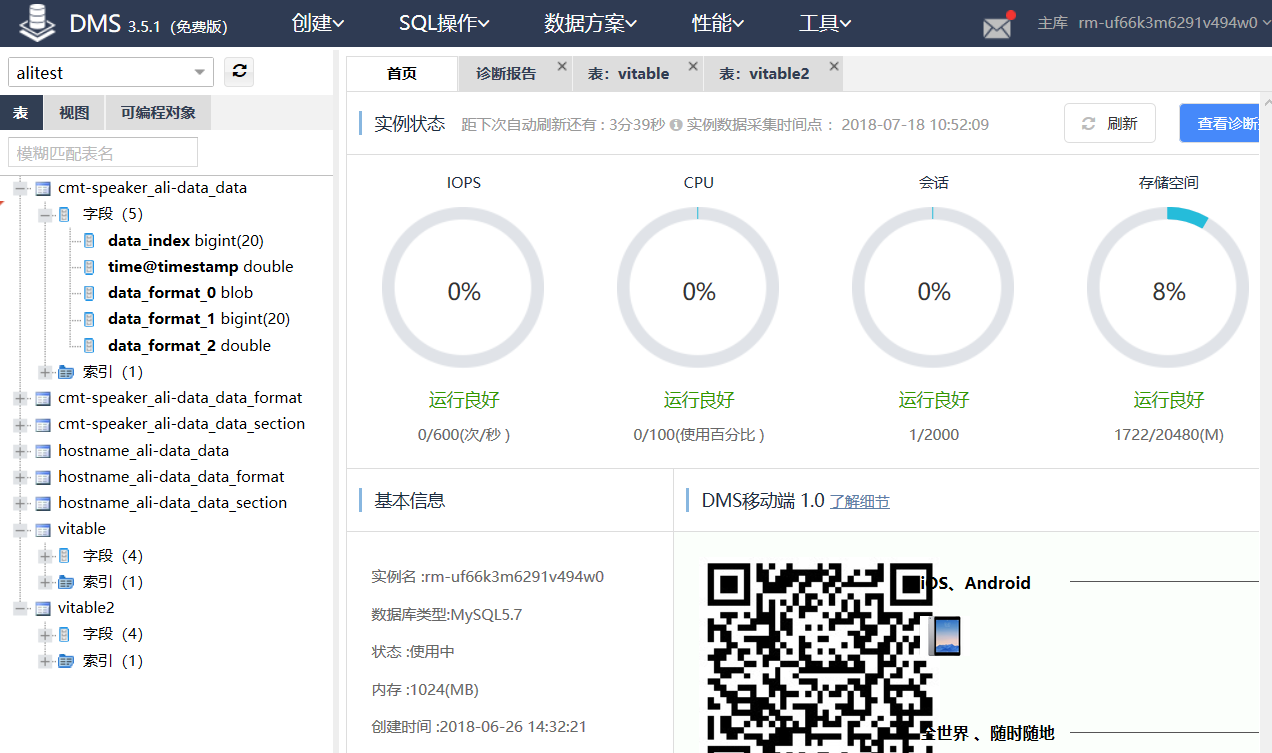This screenshot has width=1272, height=753.
Task: Open the mail notification envelope icon
Action: tap(997, 27)
